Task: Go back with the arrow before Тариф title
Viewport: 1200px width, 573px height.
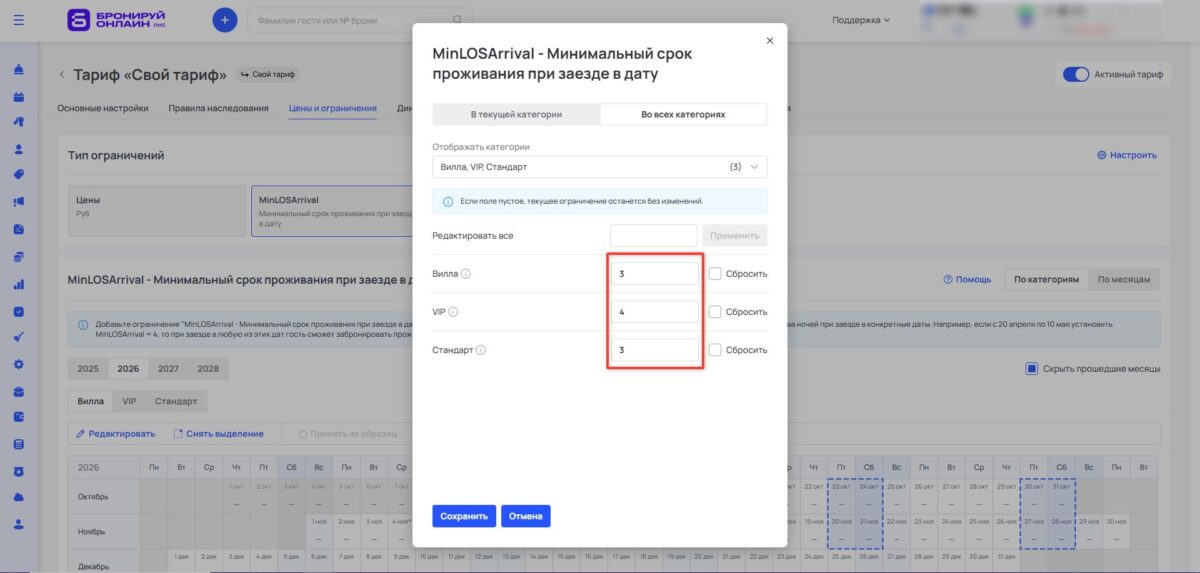Action: point(61,75)
